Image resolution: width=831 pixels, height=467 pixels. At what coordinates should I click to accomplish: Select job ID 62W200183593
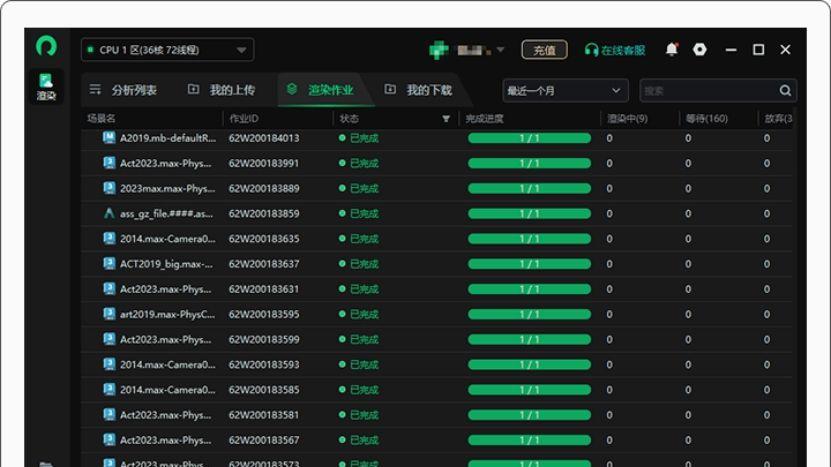(264, 365)
